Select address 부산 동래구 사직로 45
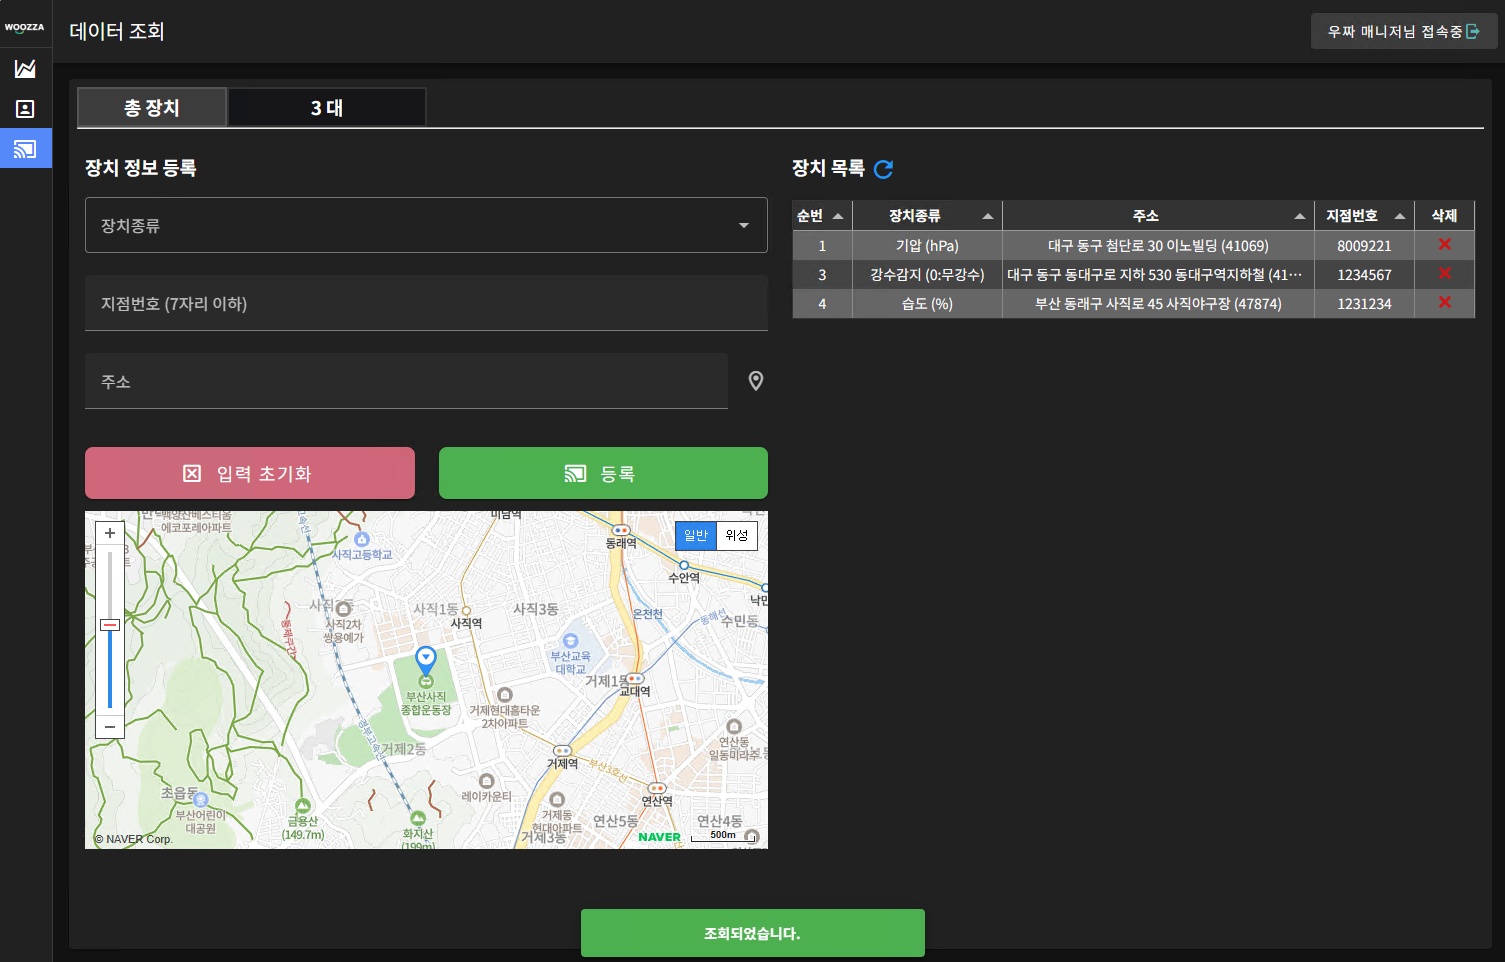This screenshot has width=1505, height=962. pos(1158,304)
